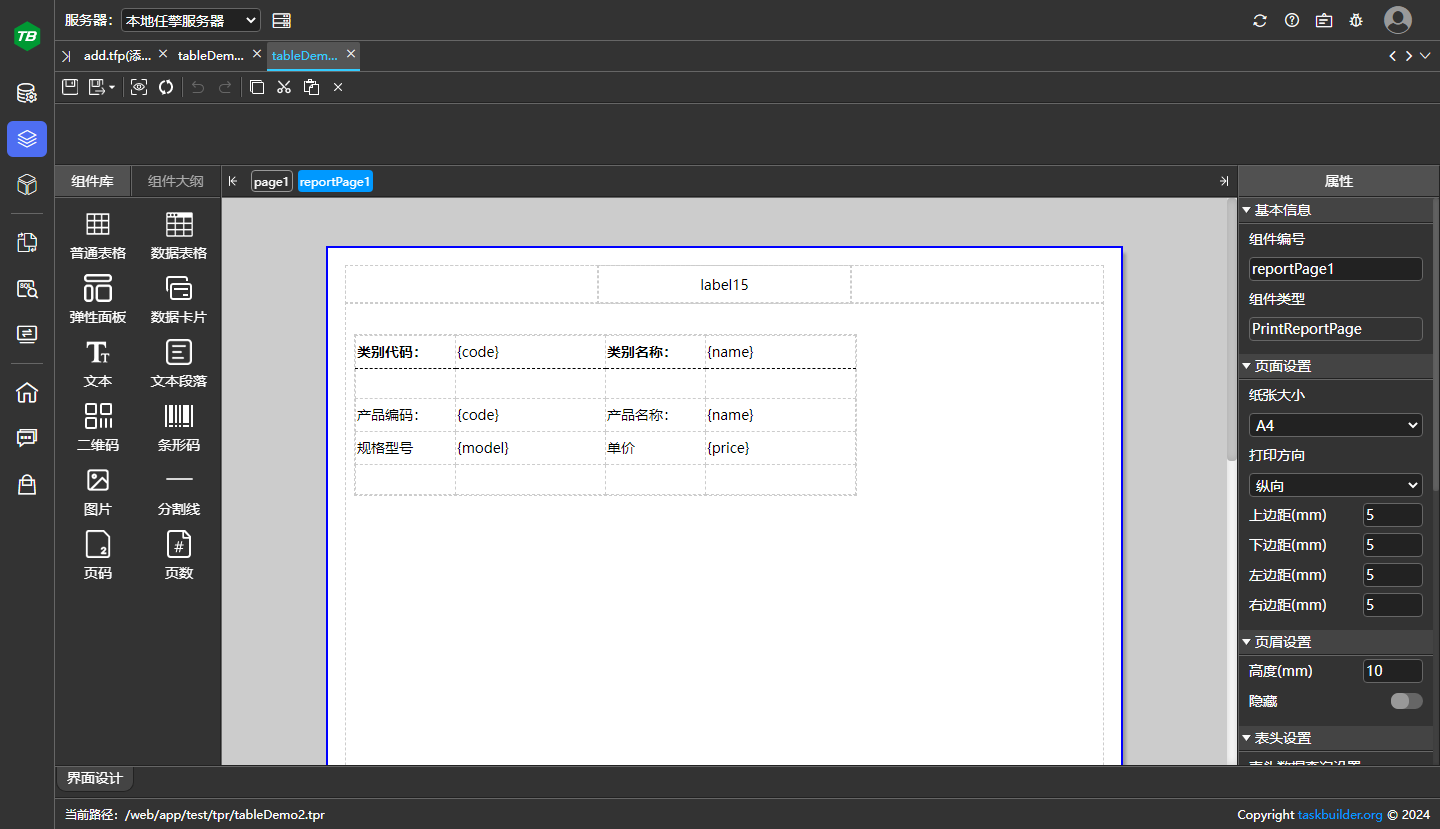
Task: Select the 页码 page number component
Action: (98, 556)
